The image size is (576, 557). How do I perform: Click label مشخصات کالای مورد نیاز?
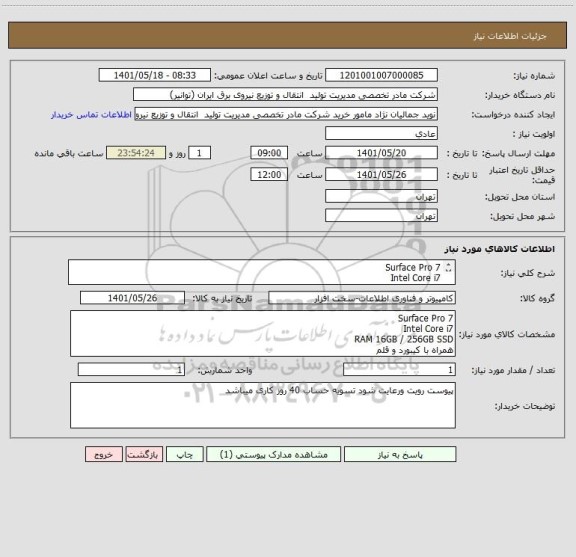pyautogui.click(x=507, y=334)
